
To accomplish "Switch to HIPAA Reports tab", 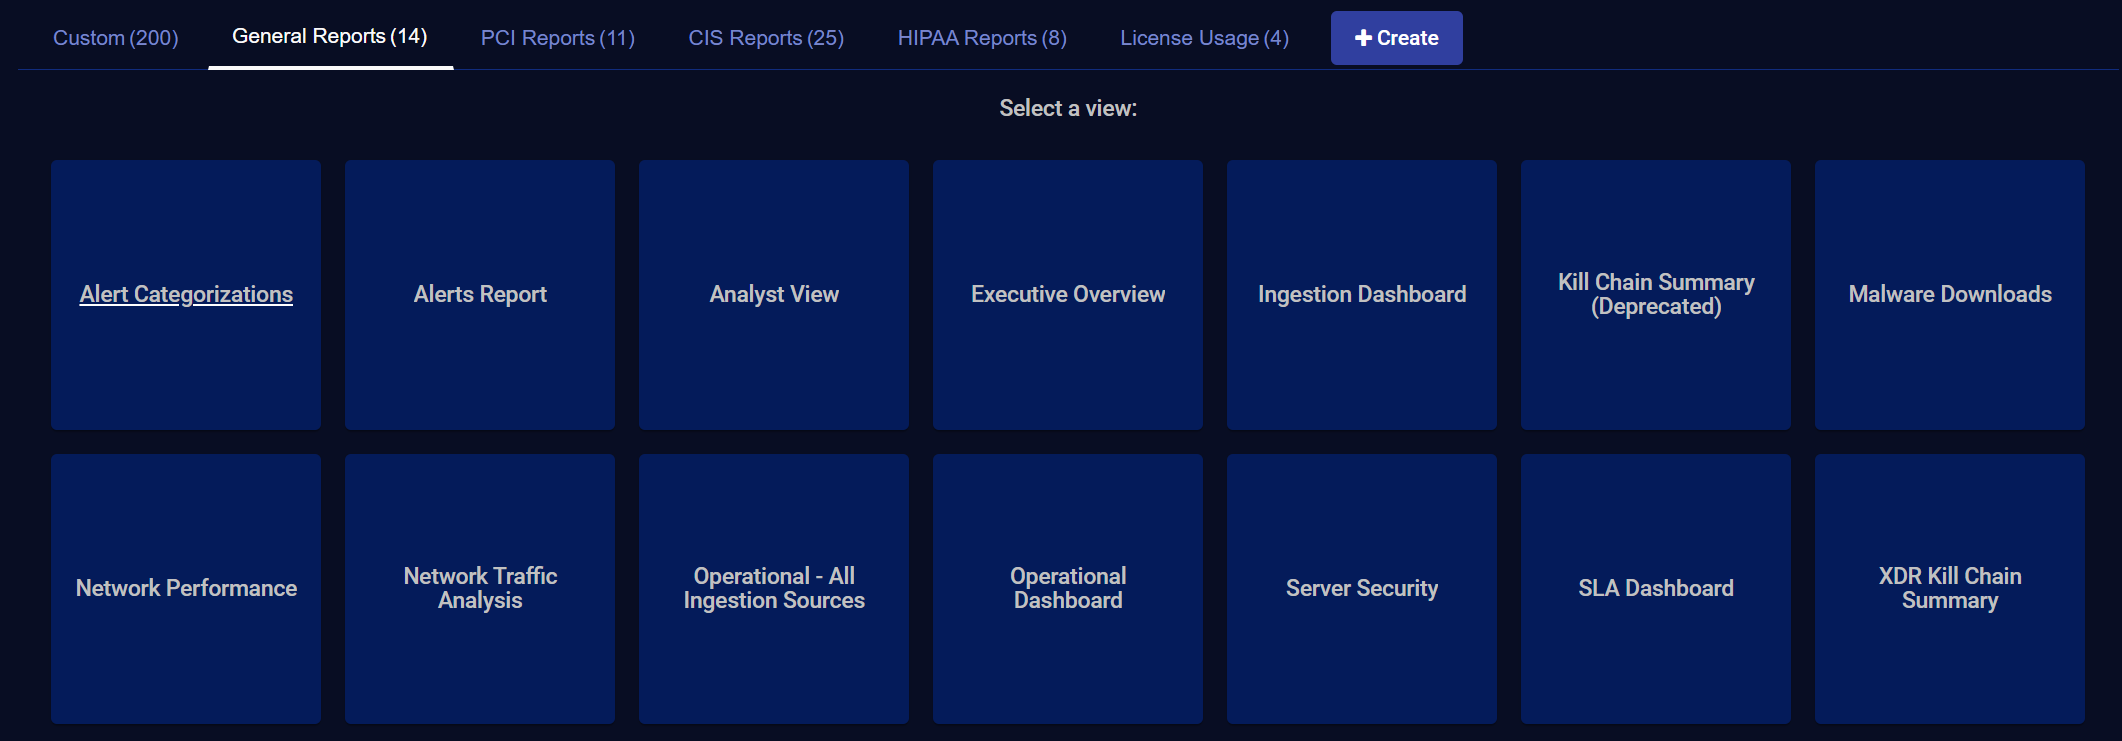I will tap(981, 38).
